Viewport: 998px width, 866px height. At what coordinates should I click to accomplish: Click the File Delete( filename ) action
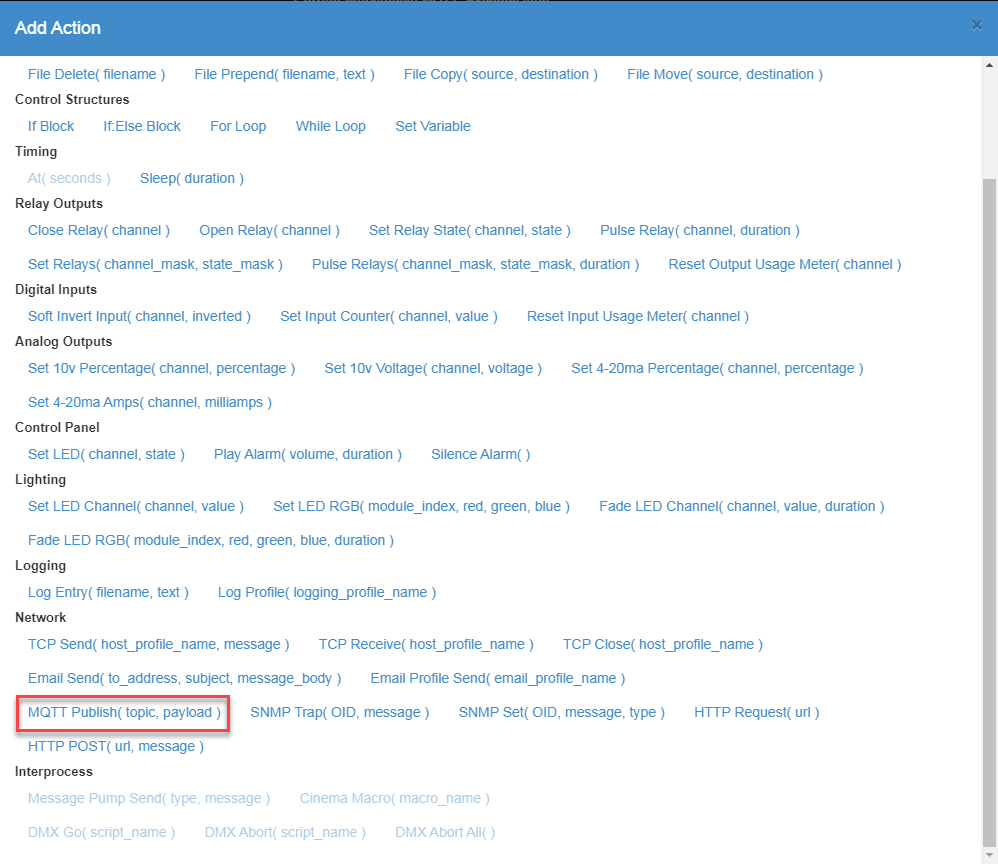(96, 74)
